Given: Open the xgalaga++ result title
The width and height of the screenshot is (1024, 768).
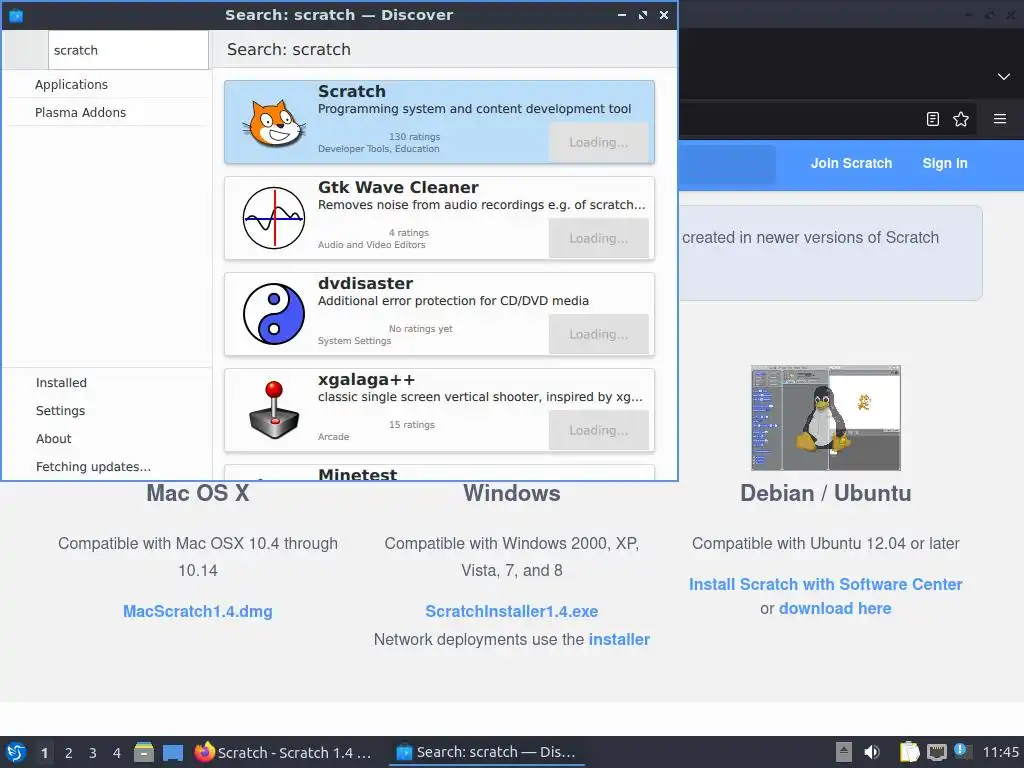Looking at the screenshot, I should (366, 379).
